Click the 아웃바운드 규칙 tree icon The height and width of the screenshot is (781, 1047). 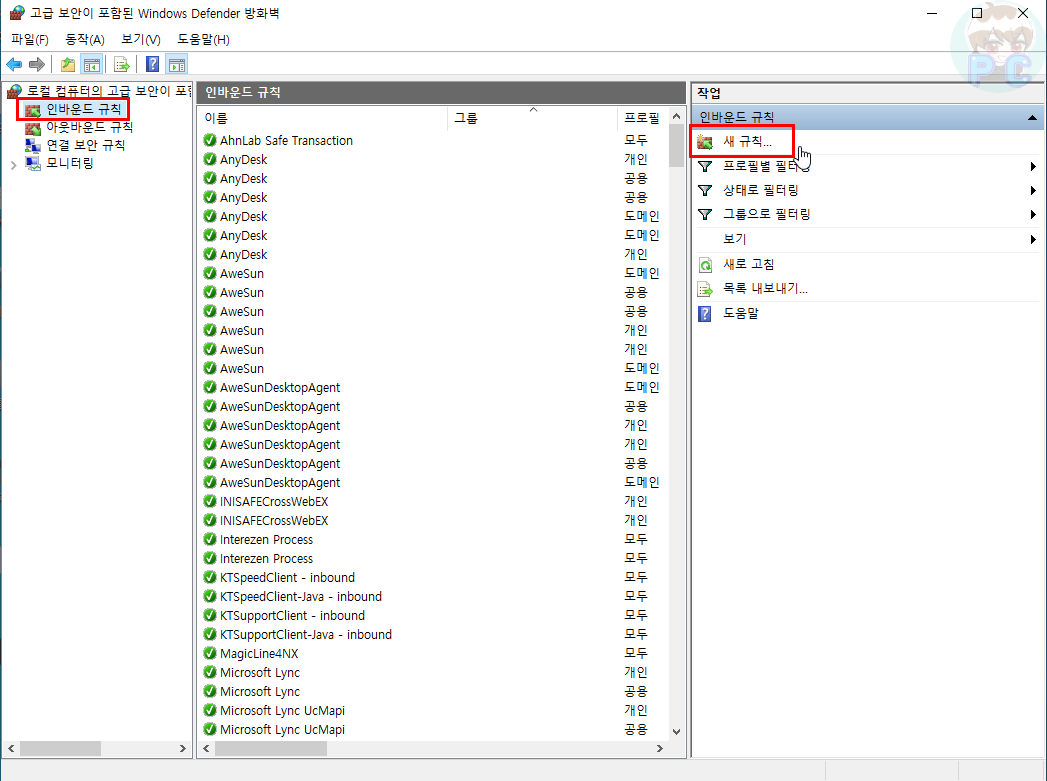pos(33,127)
